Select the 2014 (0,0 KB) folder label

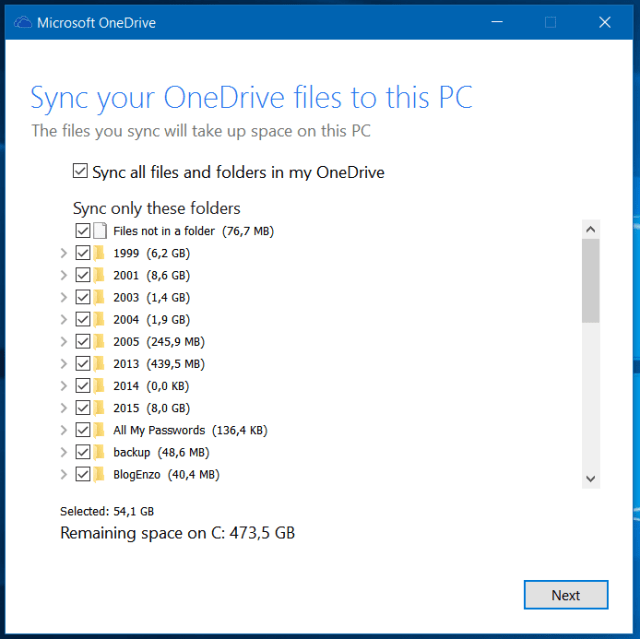[151, 386]
